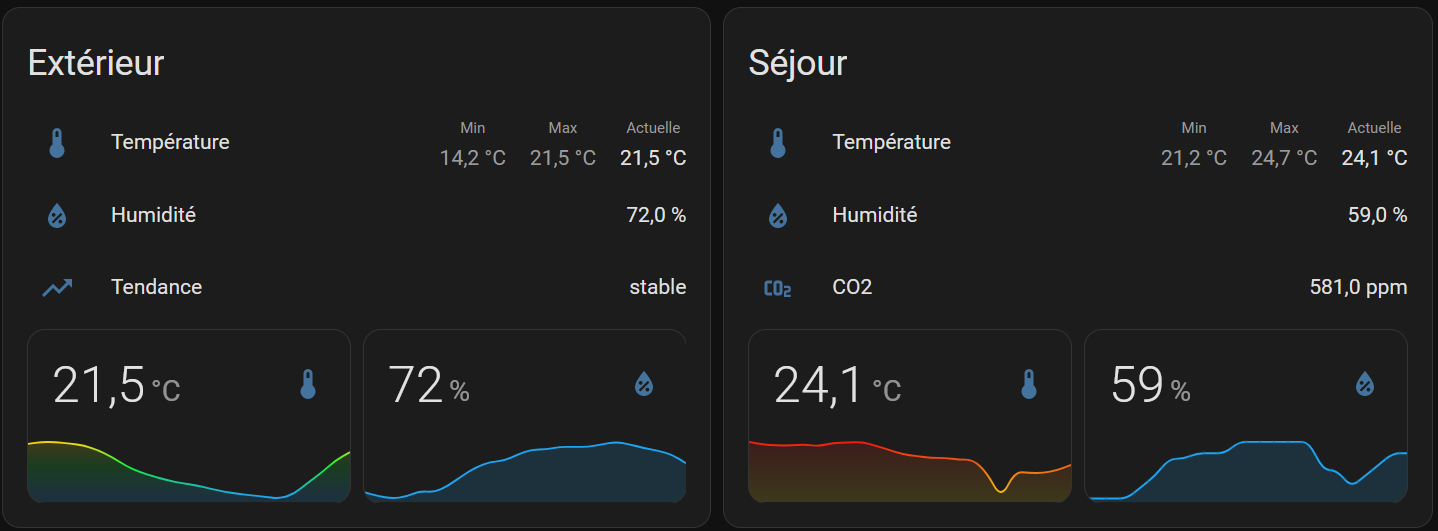Viewport: 1438px width, 531px height.
Task: Click thermometer icon in 21,5 °C graph card
Action: 308,384
